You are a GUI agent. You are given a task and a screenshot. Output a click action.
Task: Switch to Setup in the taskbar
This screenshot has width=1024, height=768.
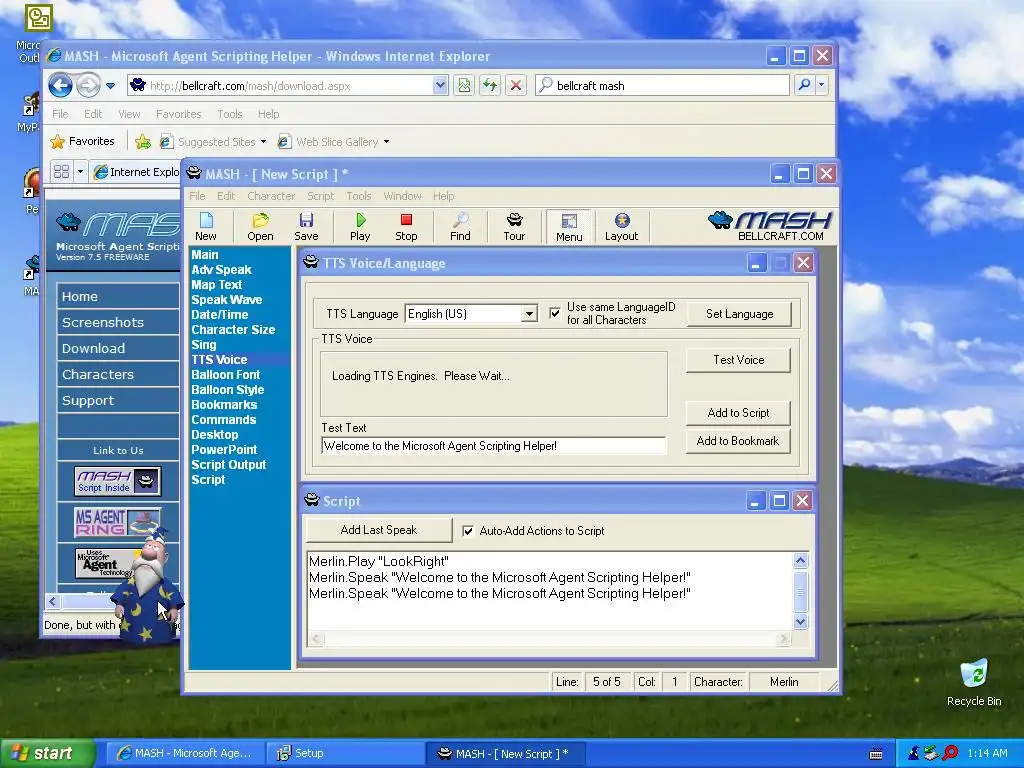click(345, 753)
